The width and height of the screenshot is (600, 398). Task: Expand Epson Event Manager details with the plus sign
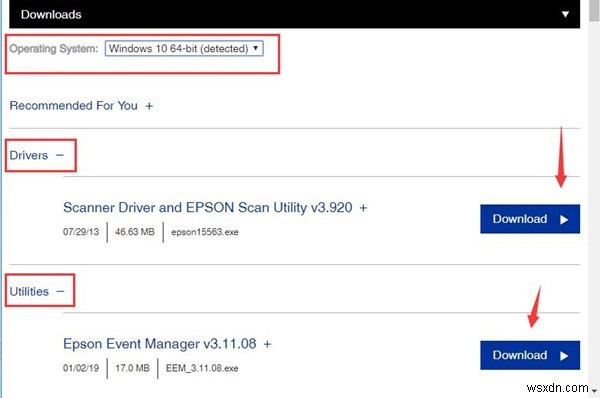(x=267, y=344)
